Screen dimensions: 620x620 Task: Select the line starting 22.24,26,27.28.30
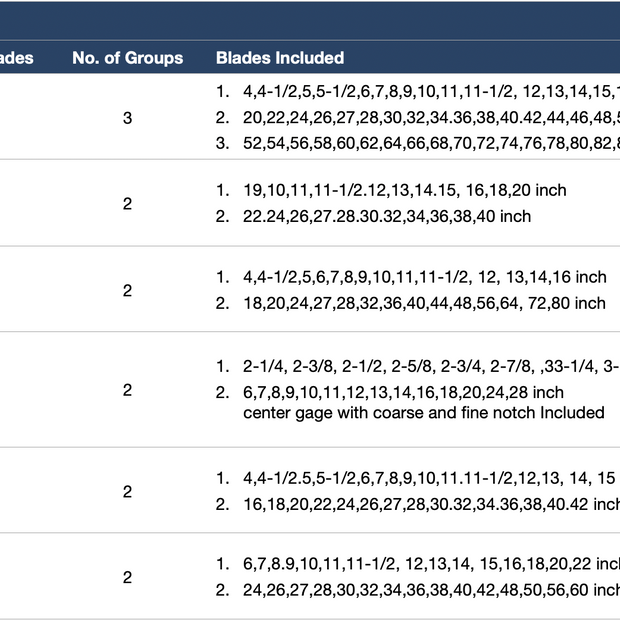tap(387, 216)
